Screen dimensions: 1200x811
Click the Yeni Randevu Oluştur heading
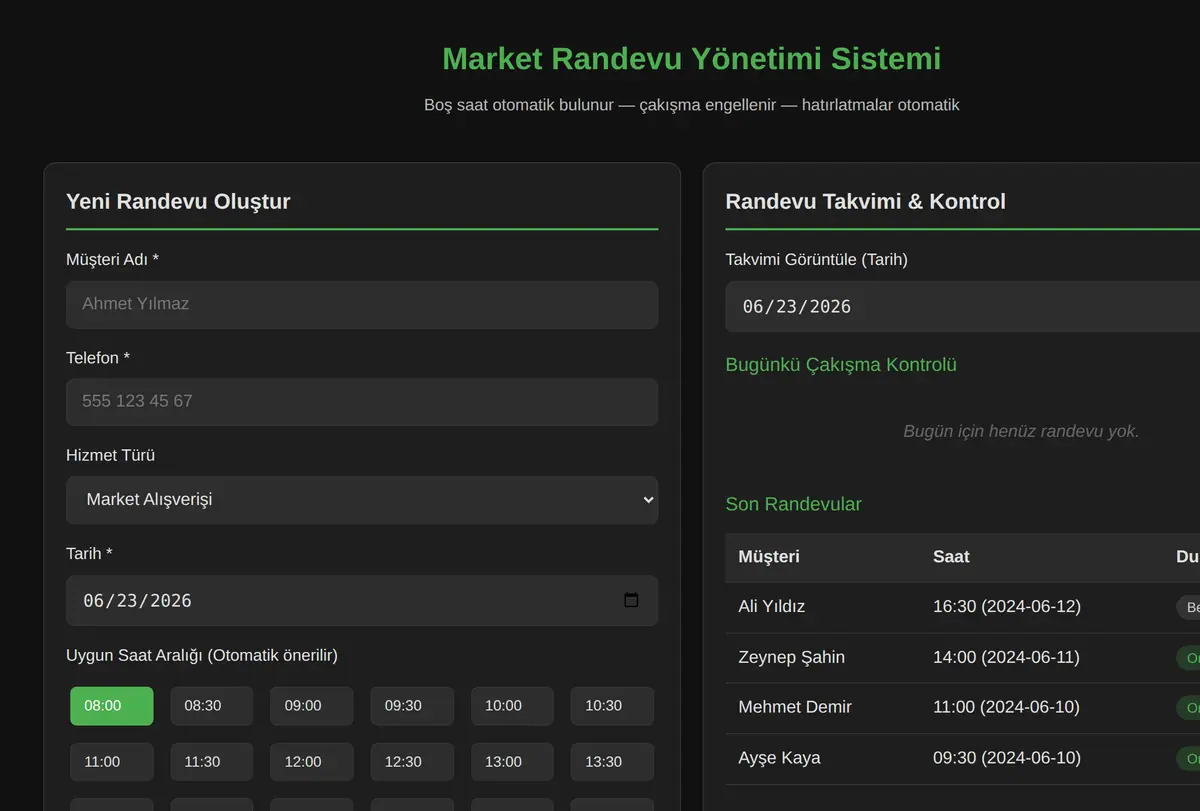pos(178,201)
